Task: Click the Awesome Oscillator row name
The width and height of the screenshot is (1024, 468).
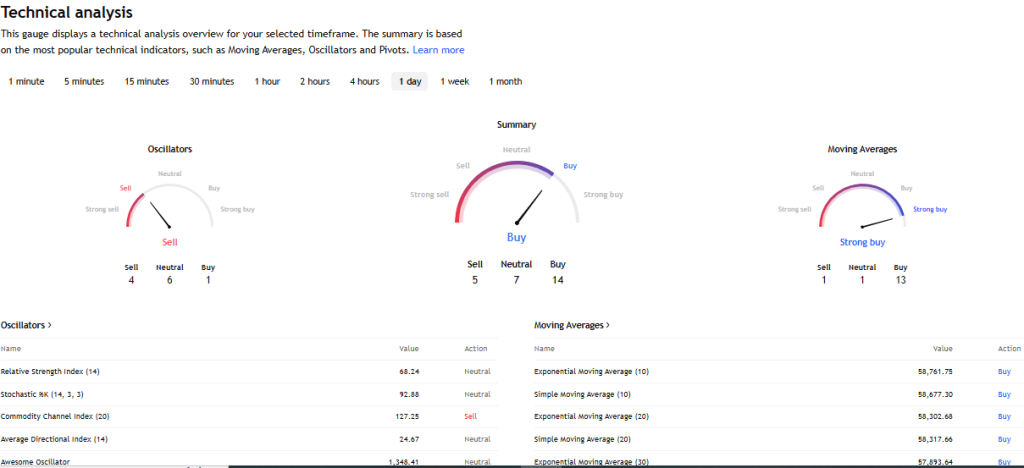Action: click(35, 461)
